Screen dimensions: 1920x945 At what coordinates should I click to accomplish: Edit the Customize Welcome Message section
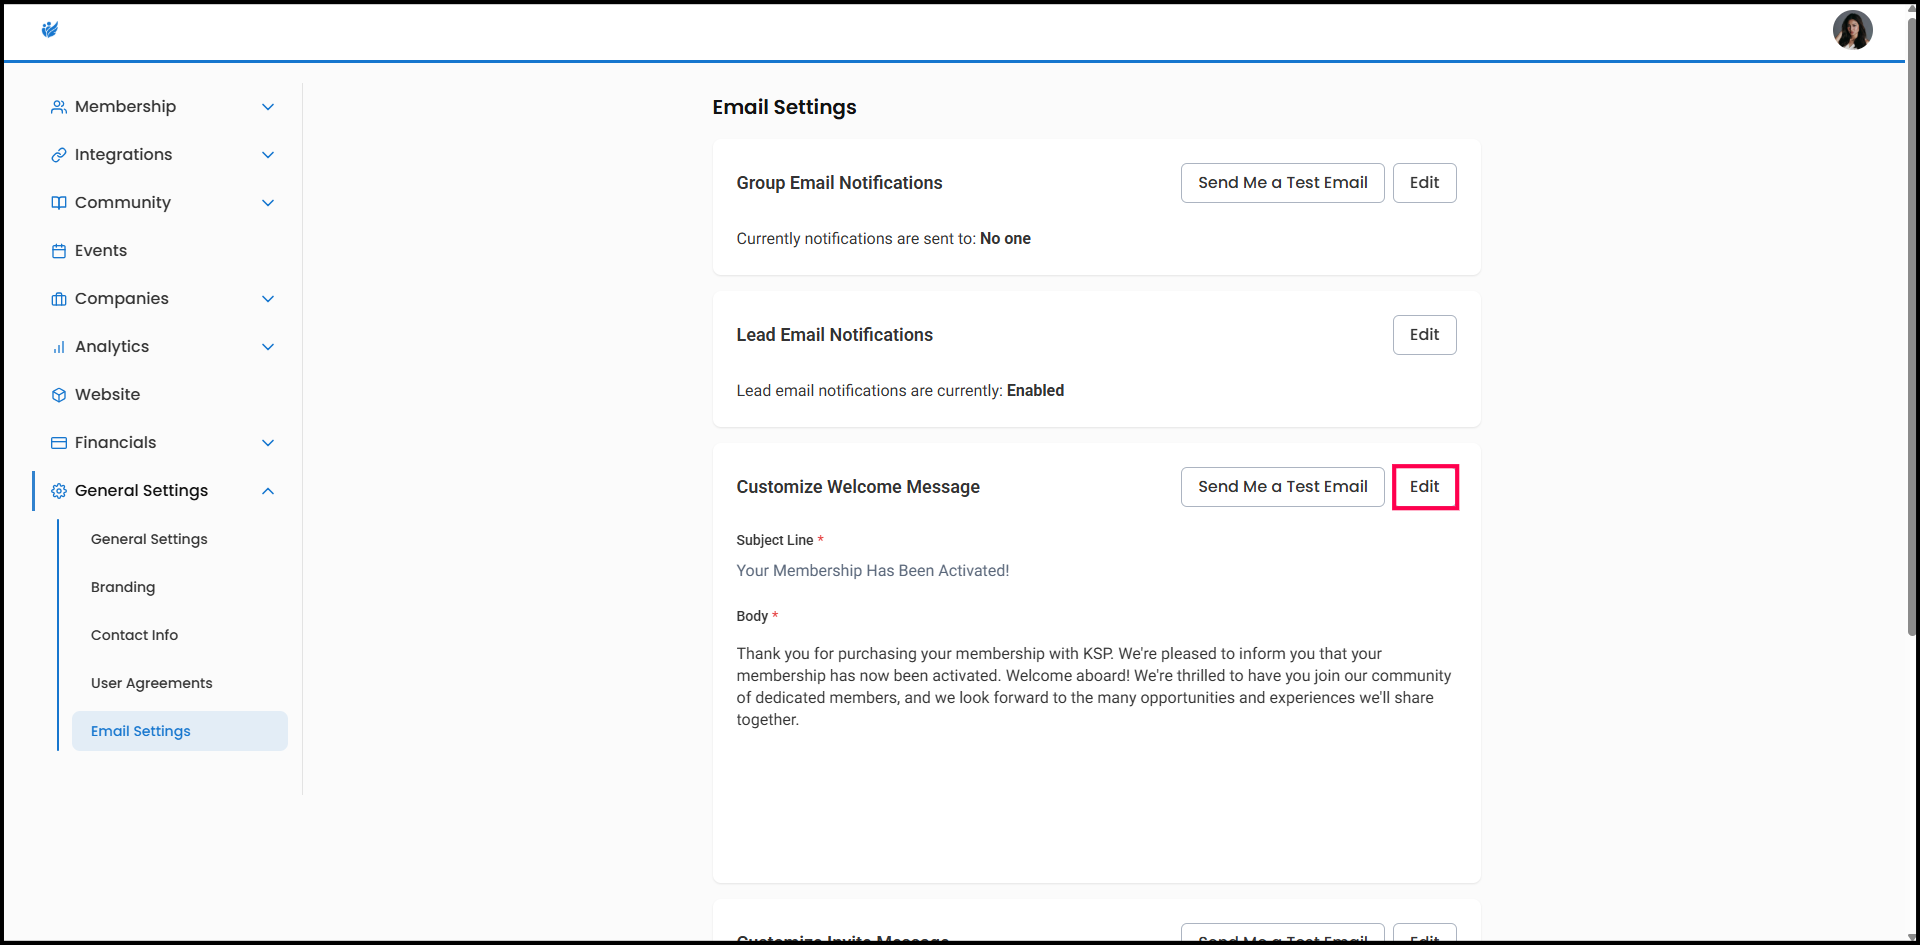click(1424, 487)
